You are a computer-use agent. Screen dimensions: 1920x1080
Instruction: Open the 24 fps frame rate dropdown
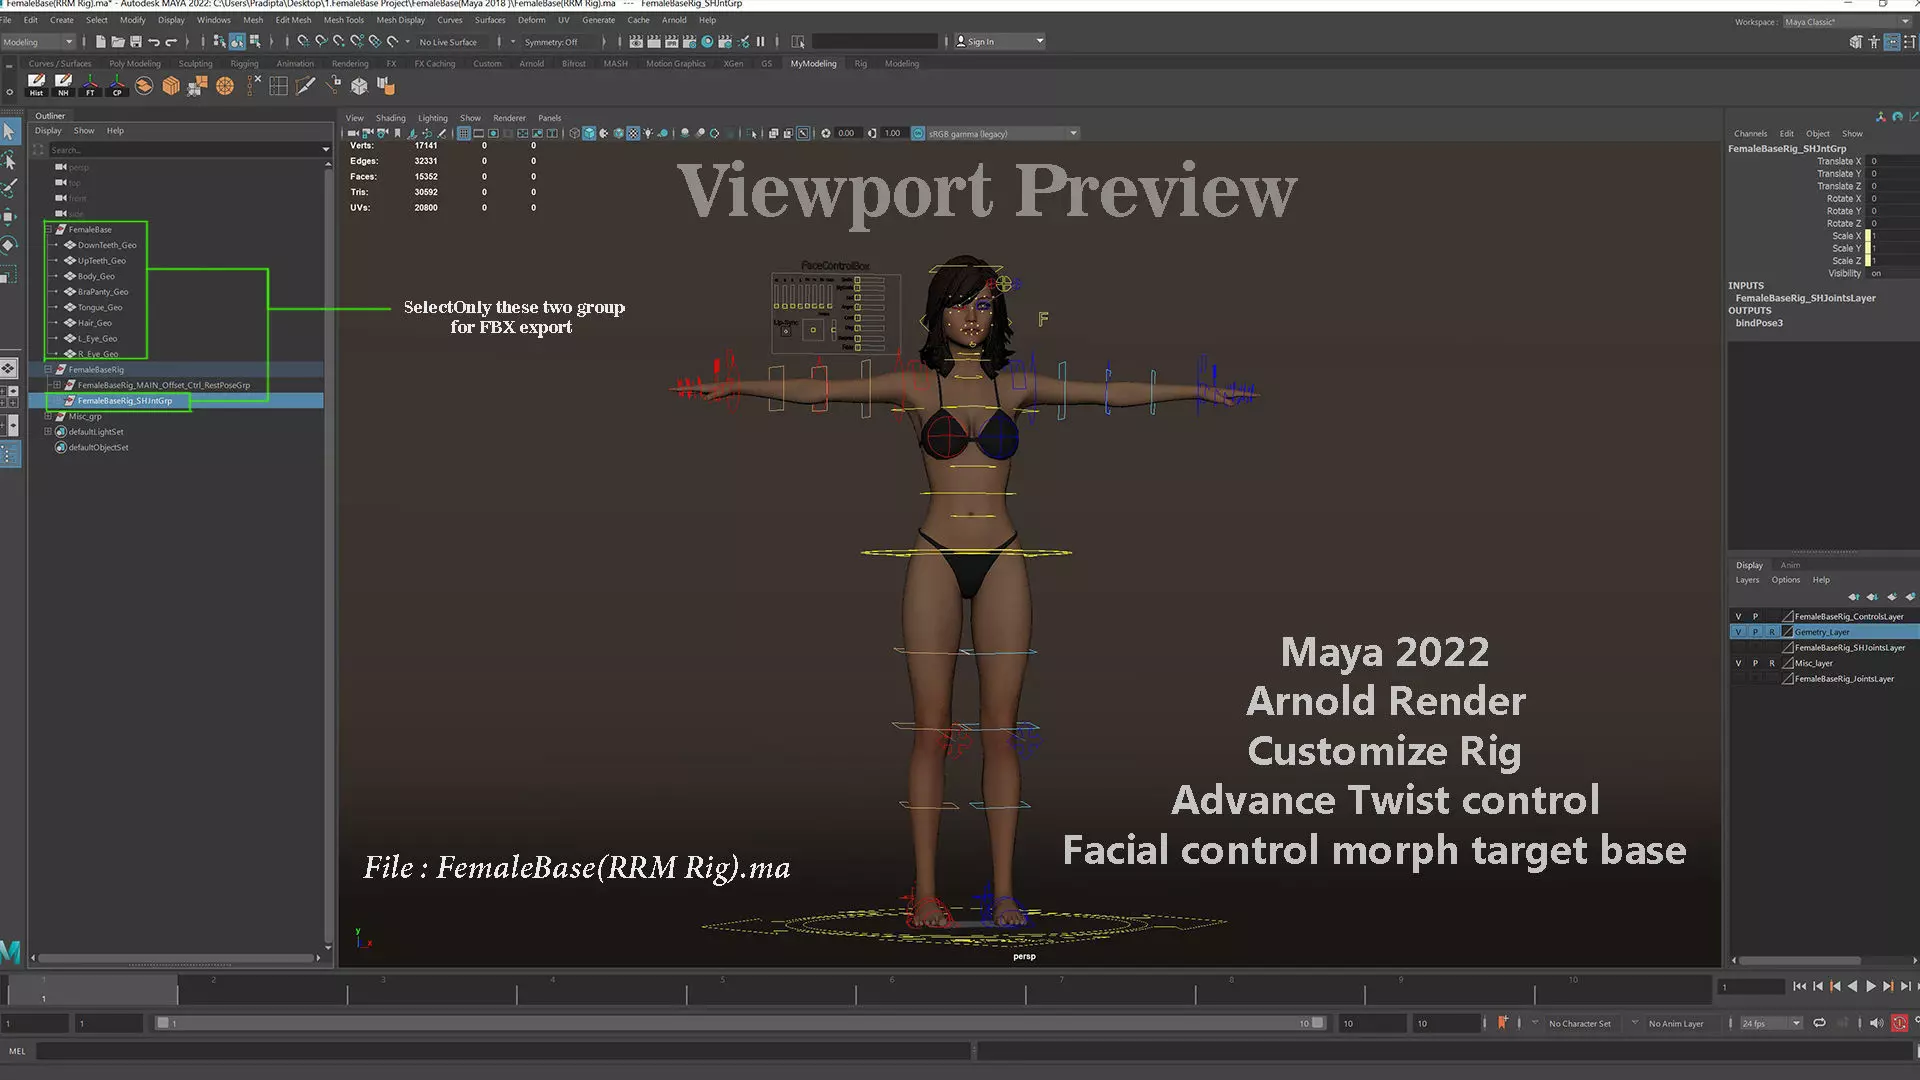point(1770,1023)
